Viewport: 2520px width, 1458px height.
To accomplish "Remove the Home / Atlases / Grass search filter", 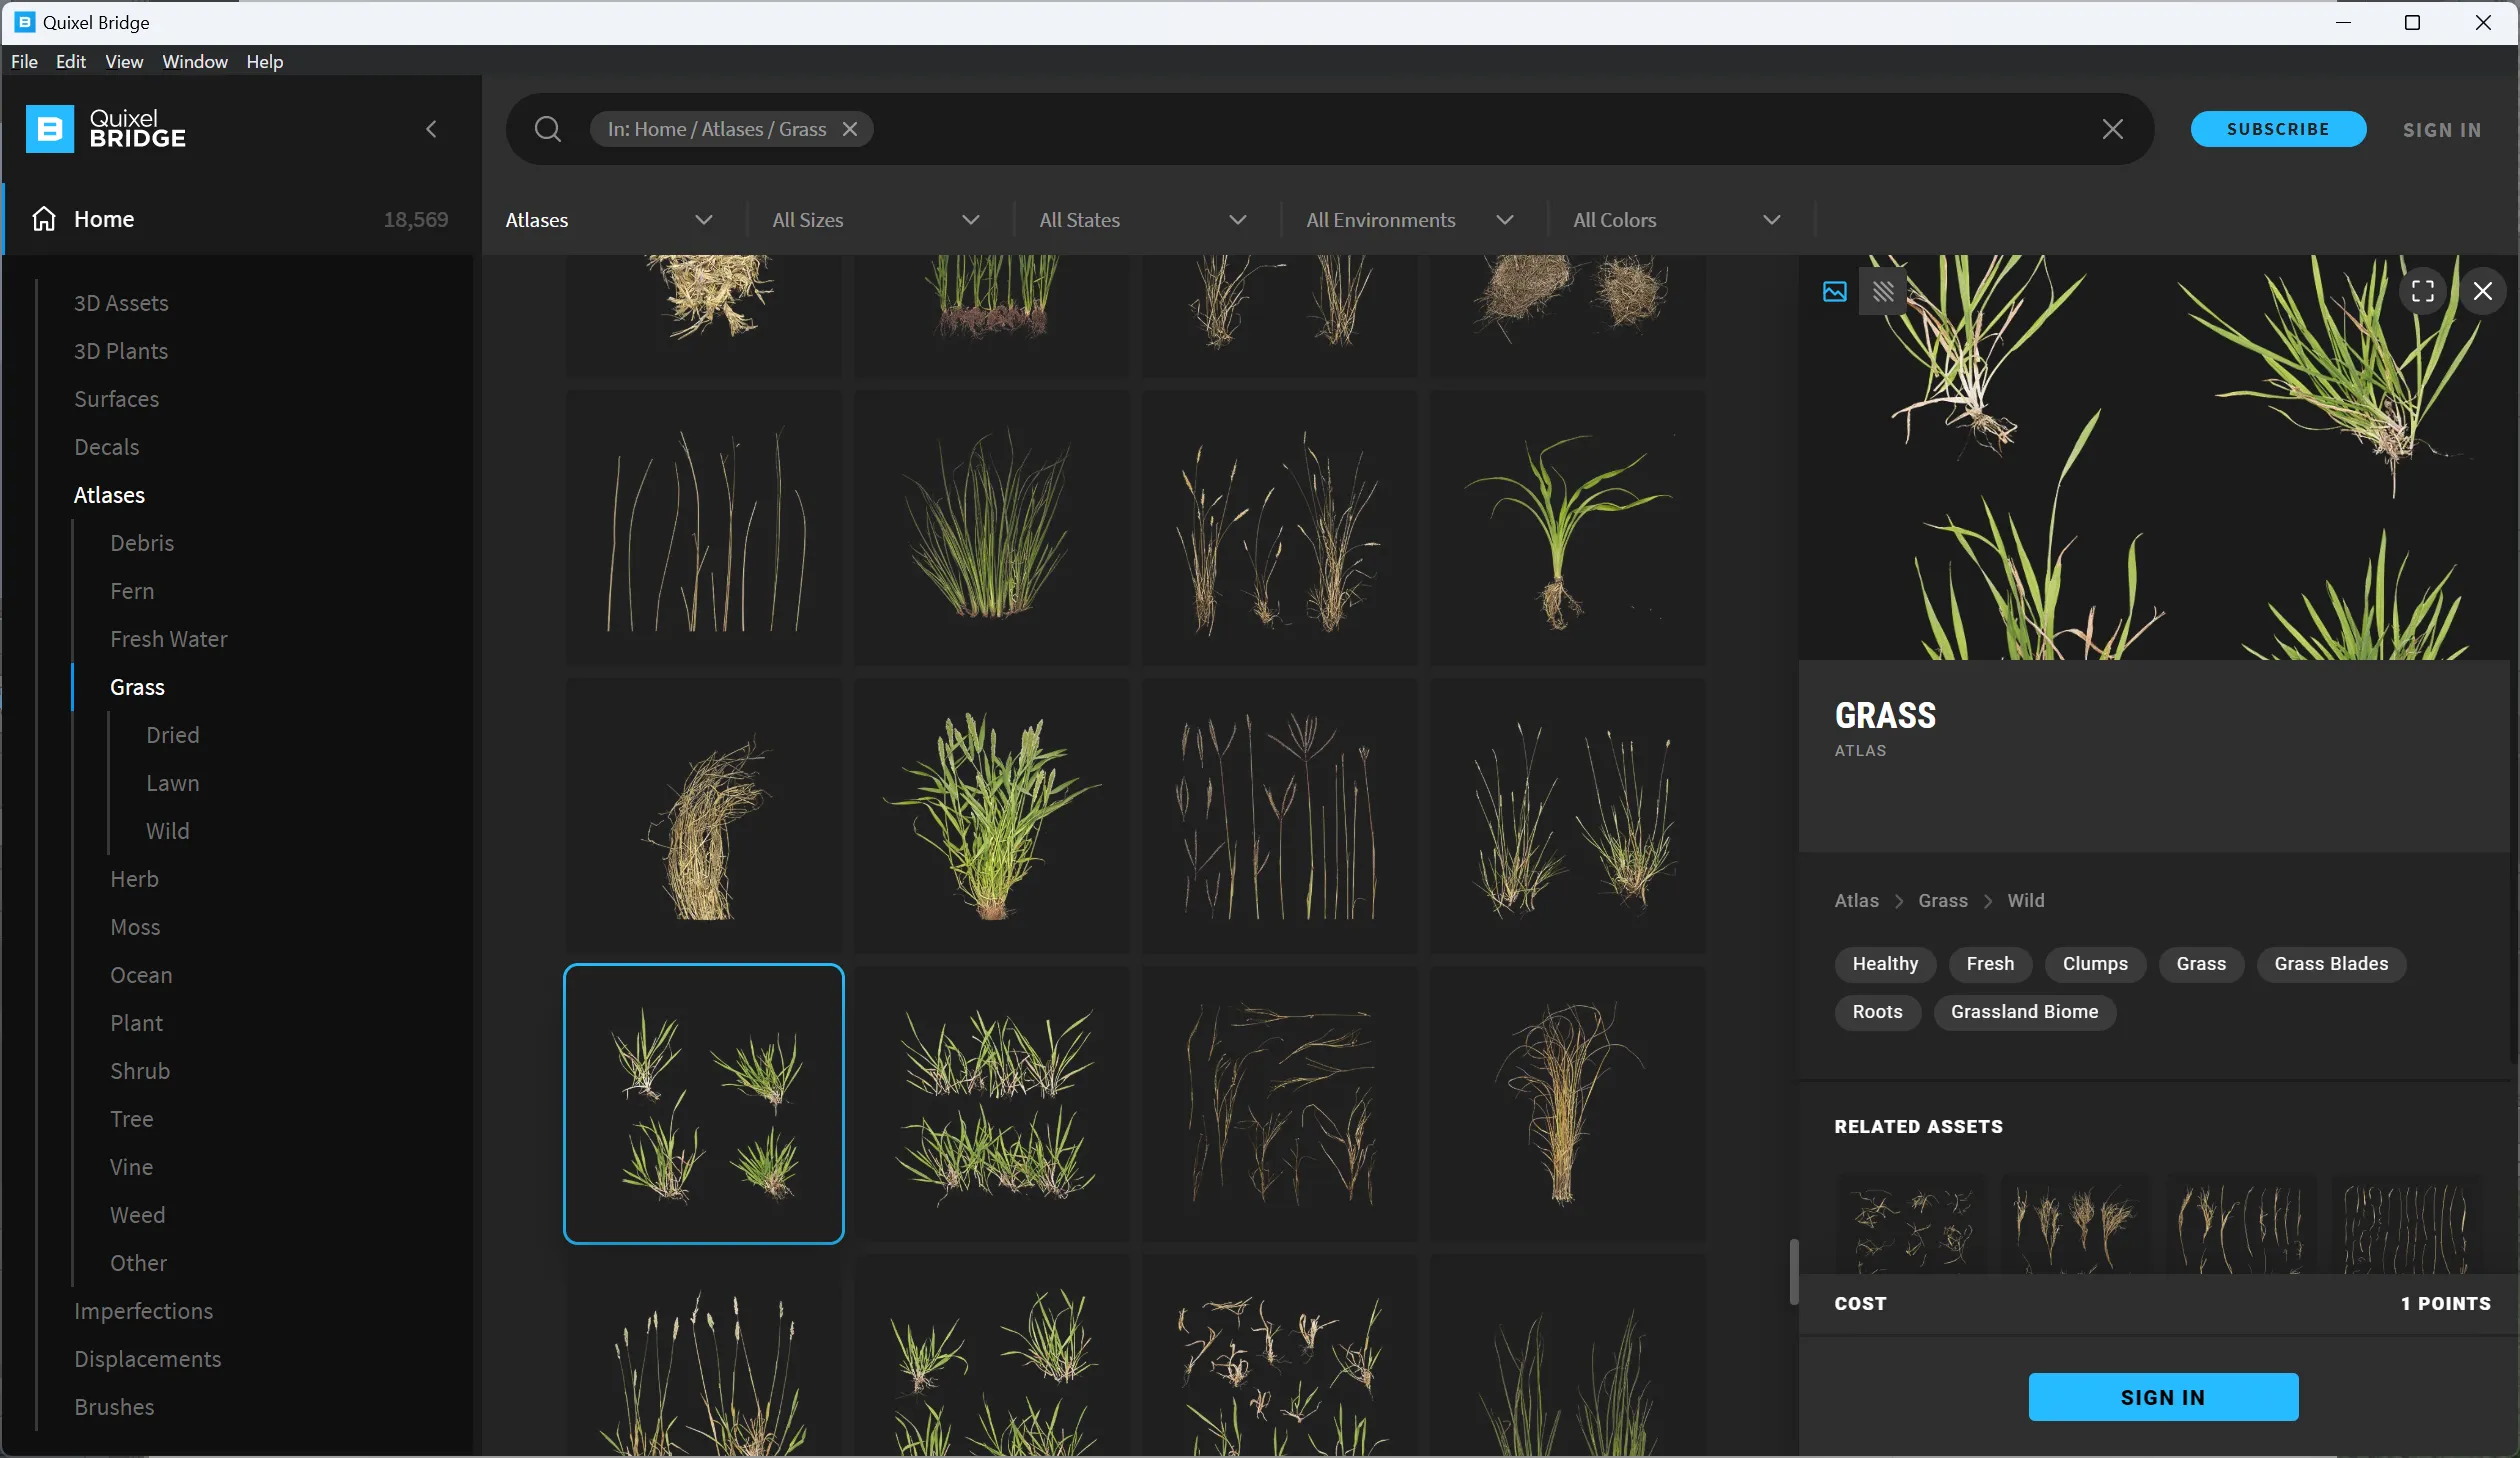I will pos(850,129).
